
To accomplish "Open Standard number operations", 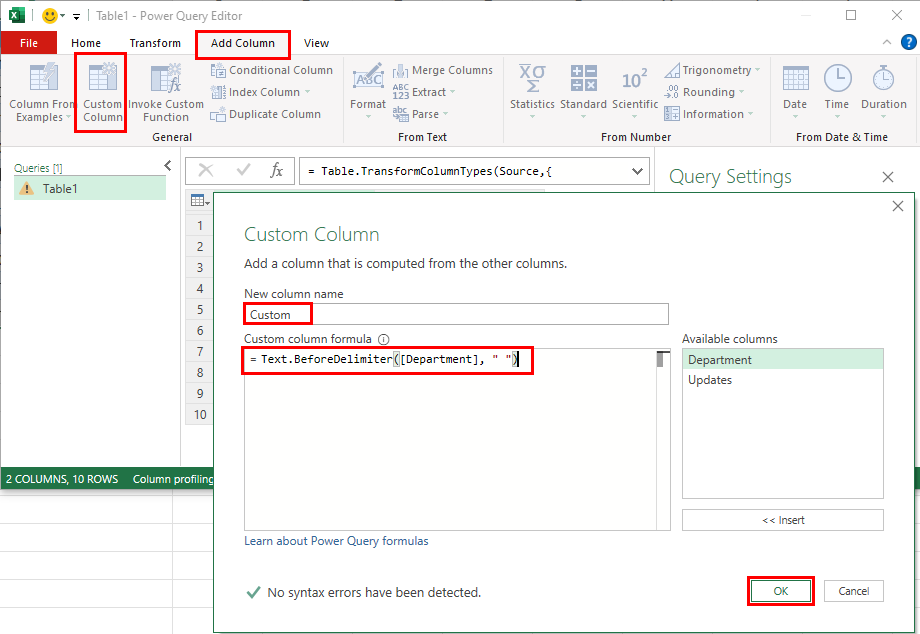I will point(583,91).
